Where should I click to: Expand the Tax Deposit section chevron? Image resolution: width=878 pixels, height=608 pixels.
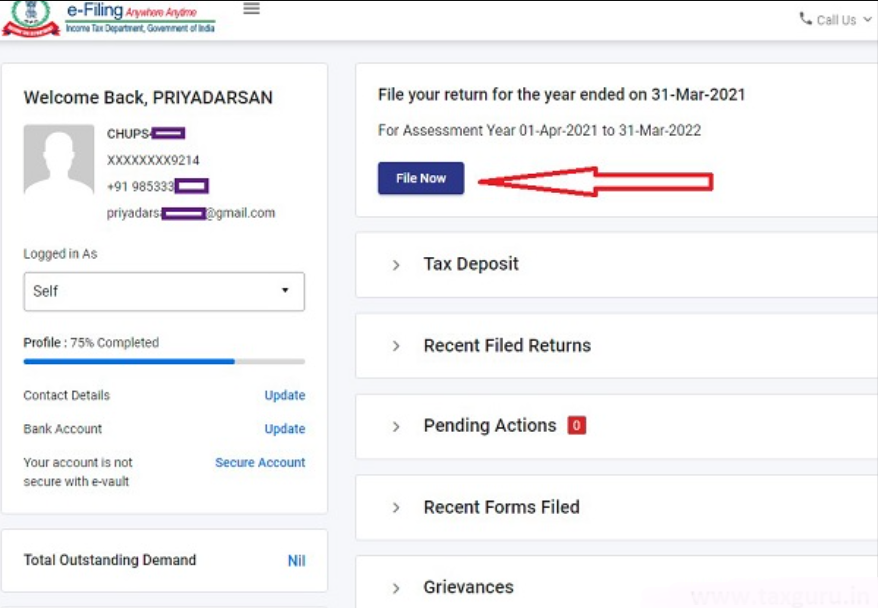pyautogui.click(x=396, y=265)
